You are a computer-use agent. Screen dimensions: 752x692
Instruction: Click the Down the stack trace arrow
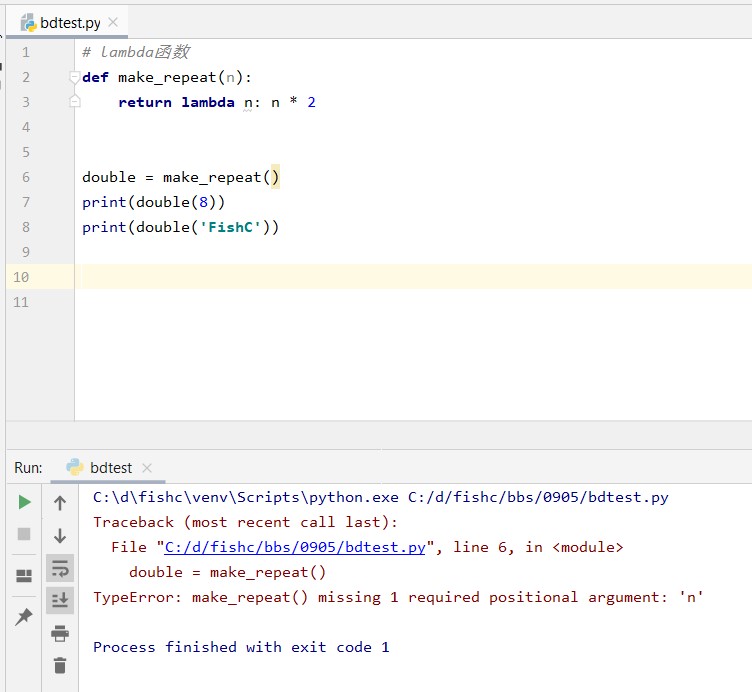[60, 535]
